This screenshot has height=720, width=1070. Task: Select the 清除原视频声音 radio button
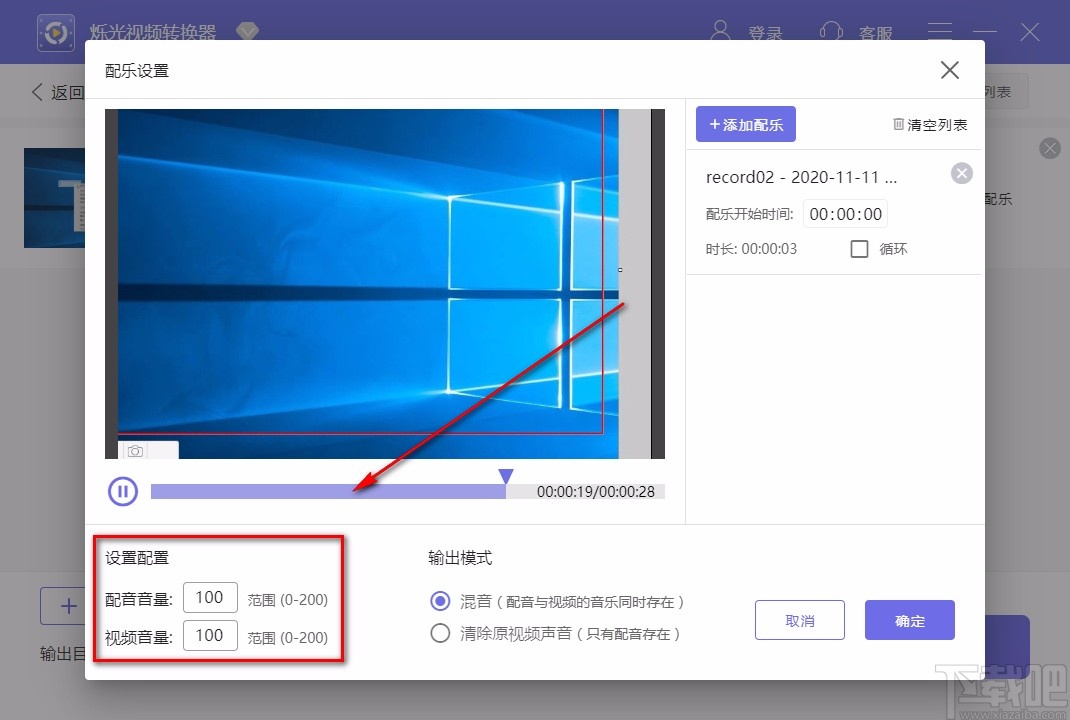click(440, 633)
